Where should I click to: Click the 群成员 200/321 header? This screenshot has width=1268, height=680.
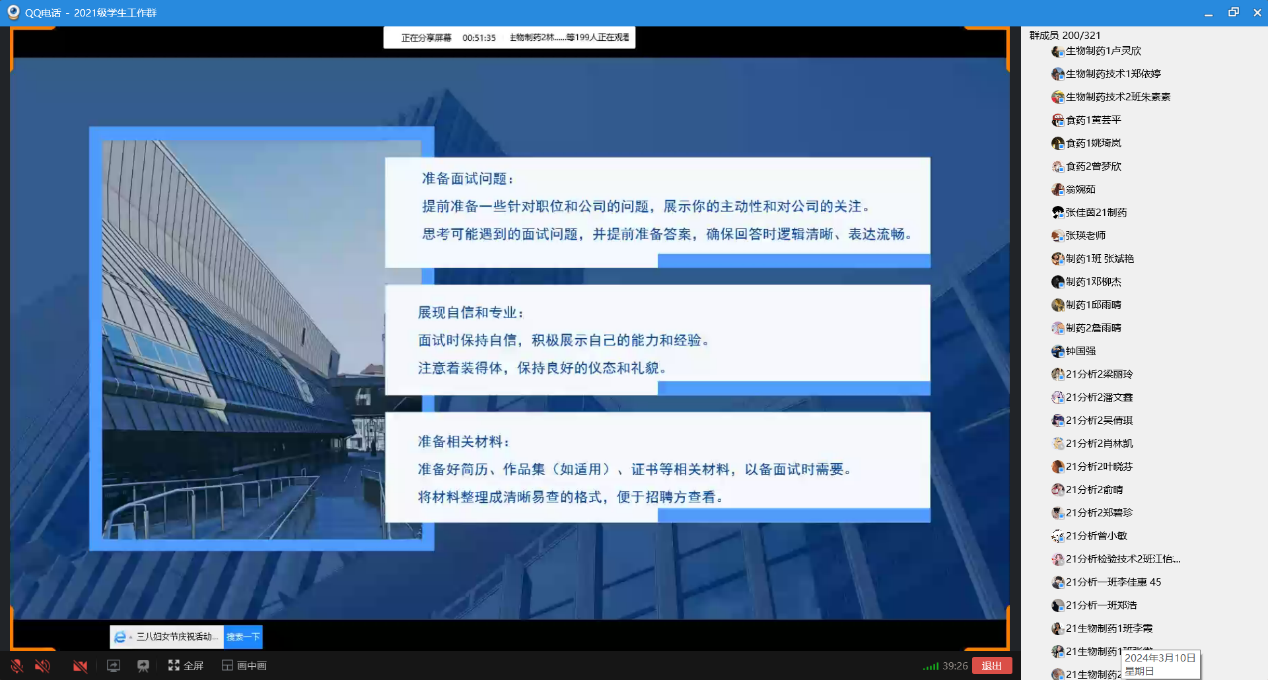tap(1065, 35)
